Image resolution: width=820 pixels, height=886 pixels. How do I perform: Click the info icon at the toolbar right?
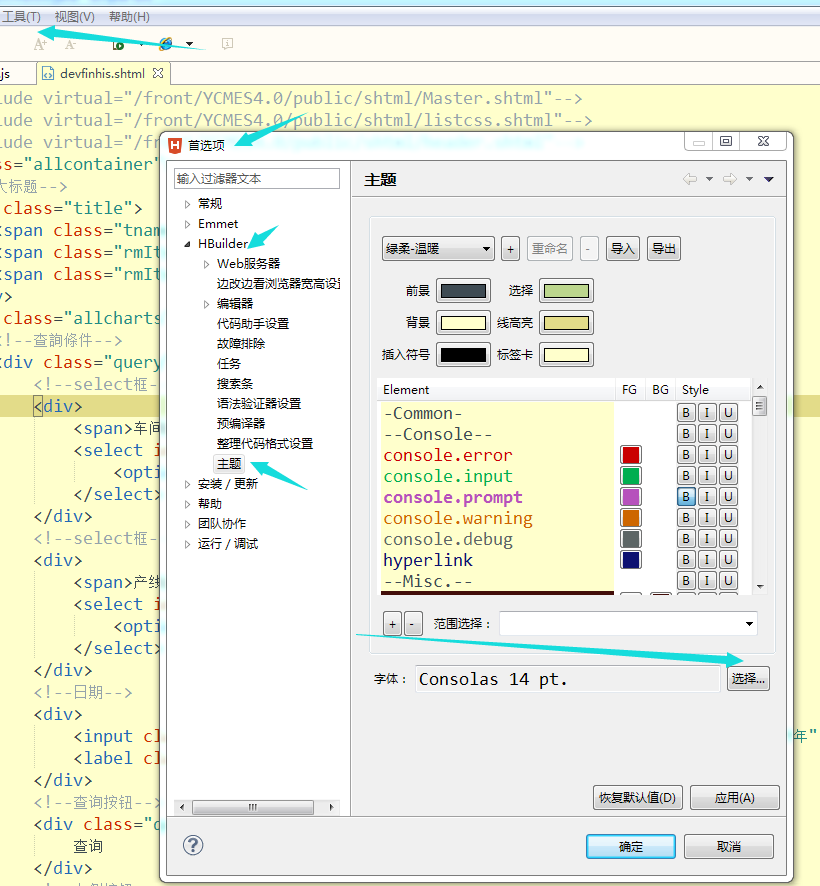[x=225, y=44]
